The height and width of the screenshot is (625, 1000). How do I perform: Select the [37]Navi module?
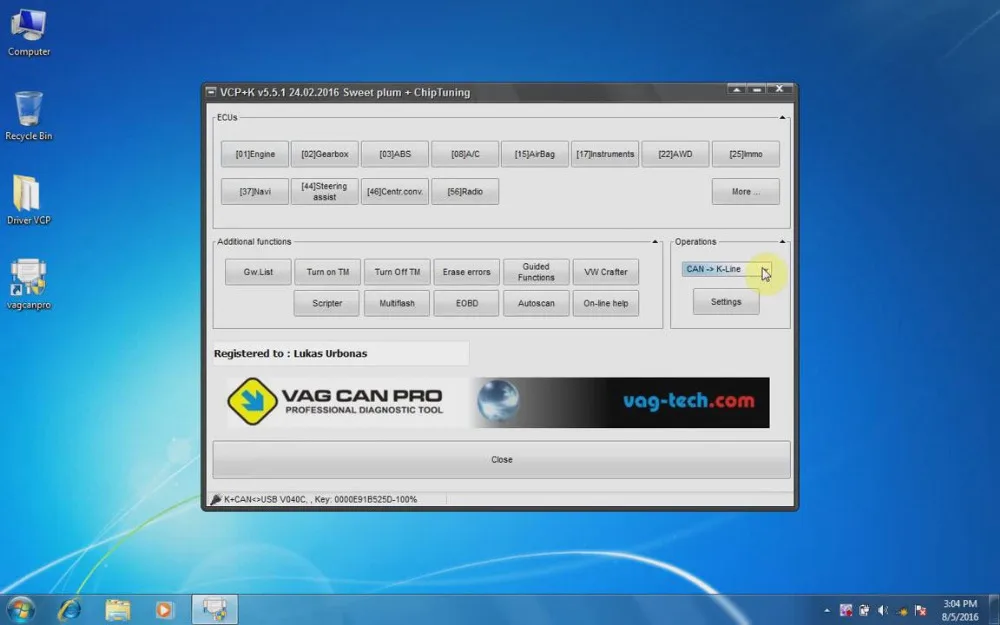pyautogui.click(x=254, y=191)
